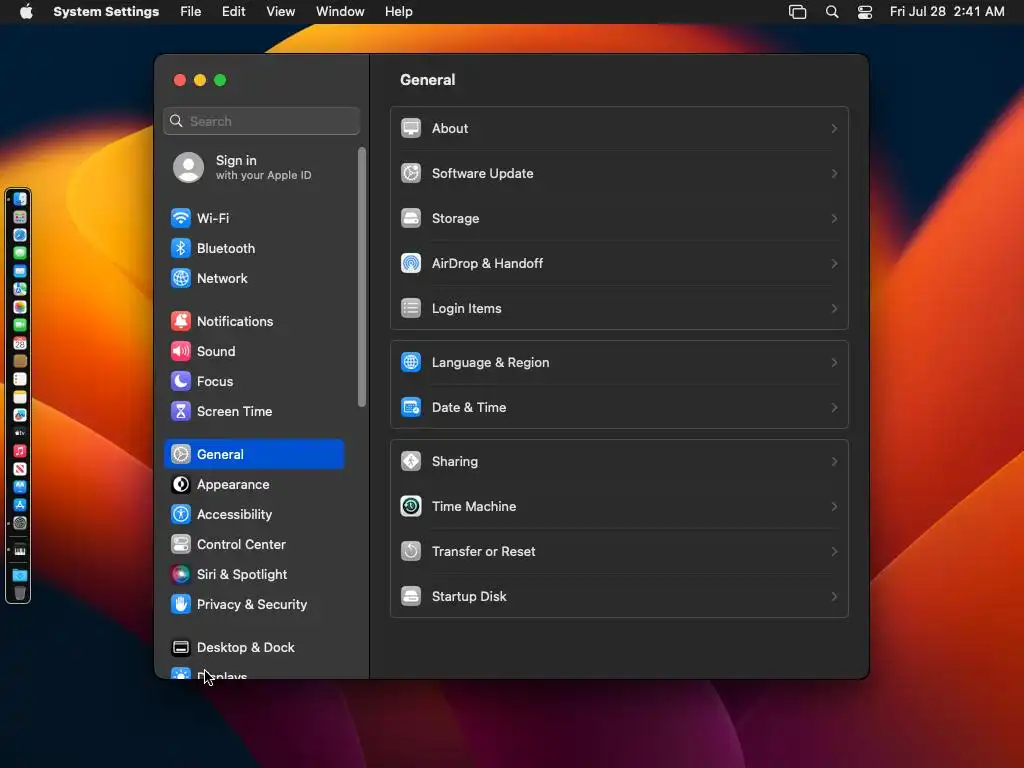Expand Time Machine via its chevron
1024x768 pixels.
(x=834, y=507)
